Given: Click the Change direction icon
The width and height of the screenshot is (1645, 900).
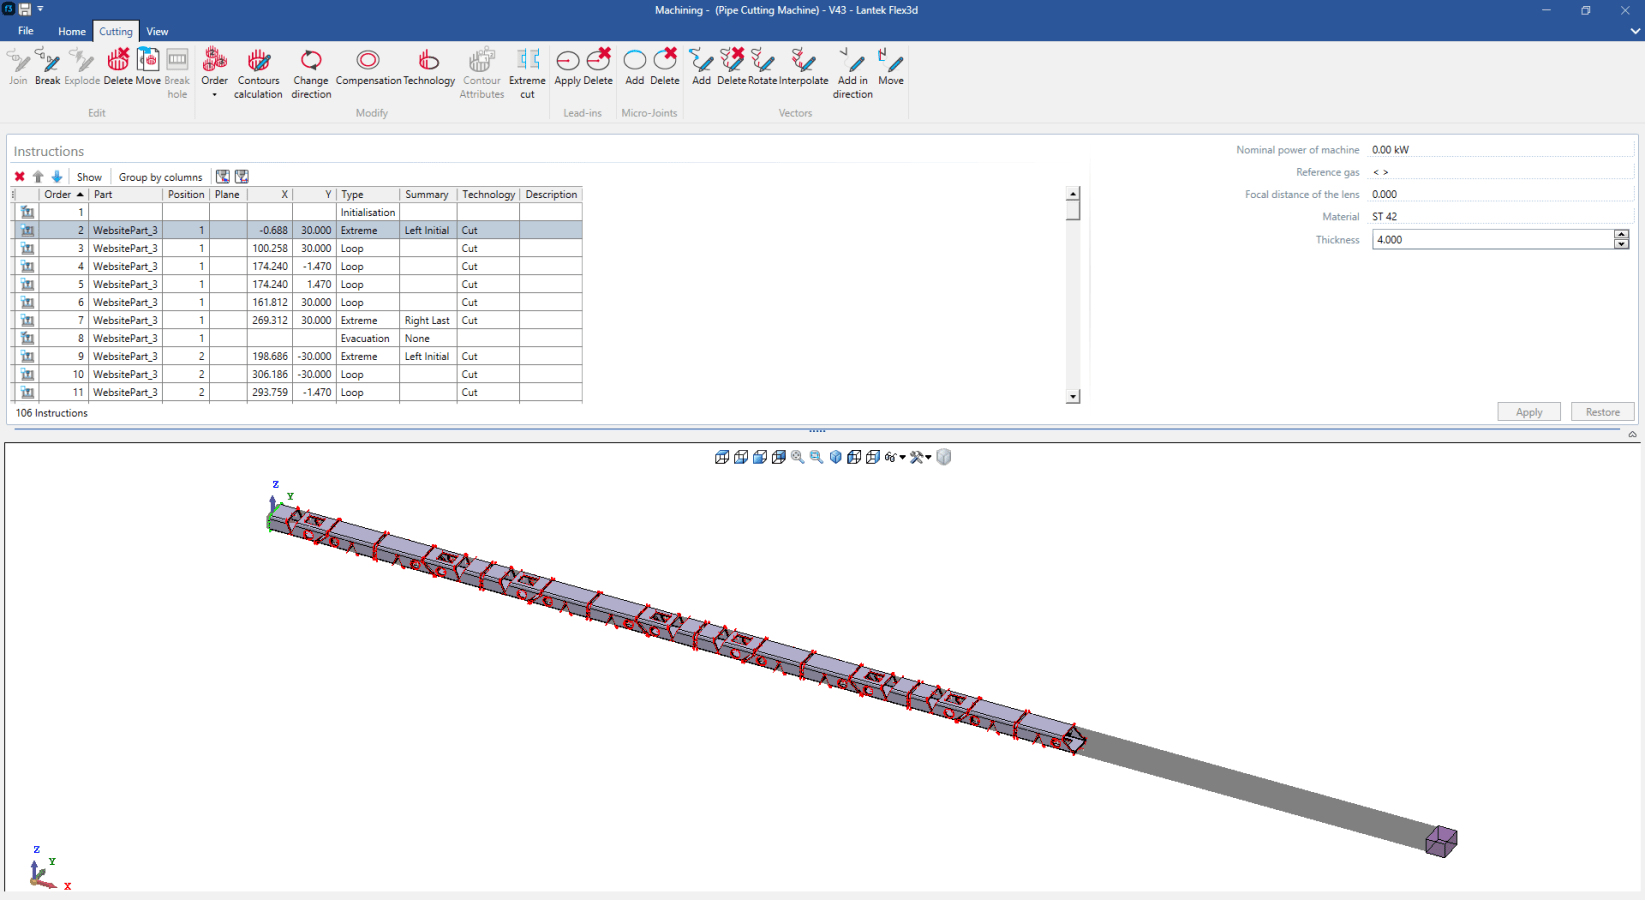Looking at the screenshot, I should (311, 73).
